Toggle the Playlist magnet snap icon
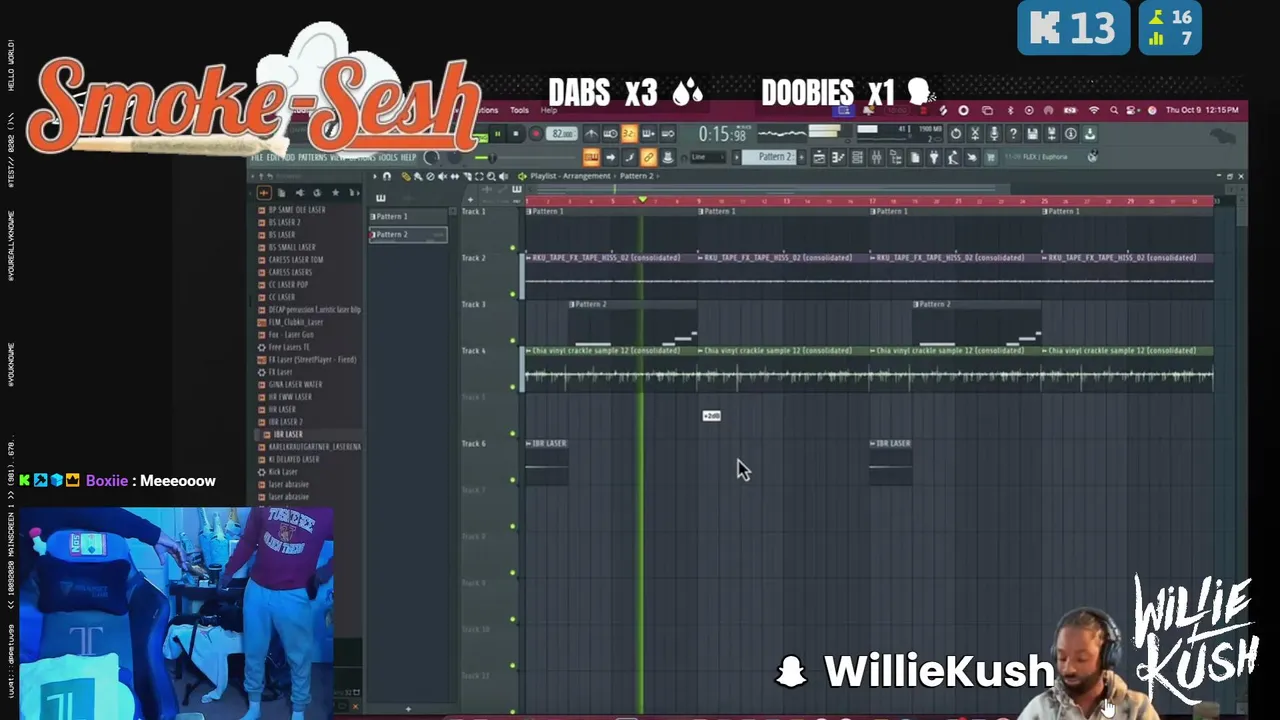1280x720 pixels. pyautogui.click(x=388, y=176)
